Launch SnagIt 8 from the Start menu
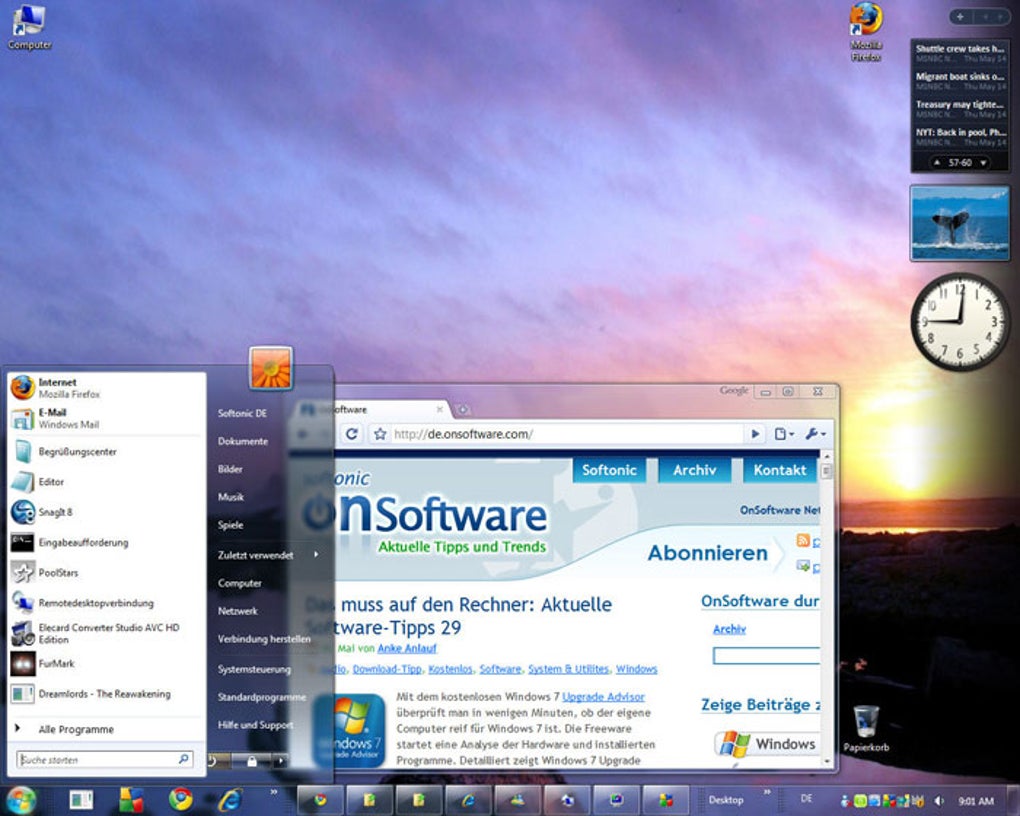 point(104,512)
